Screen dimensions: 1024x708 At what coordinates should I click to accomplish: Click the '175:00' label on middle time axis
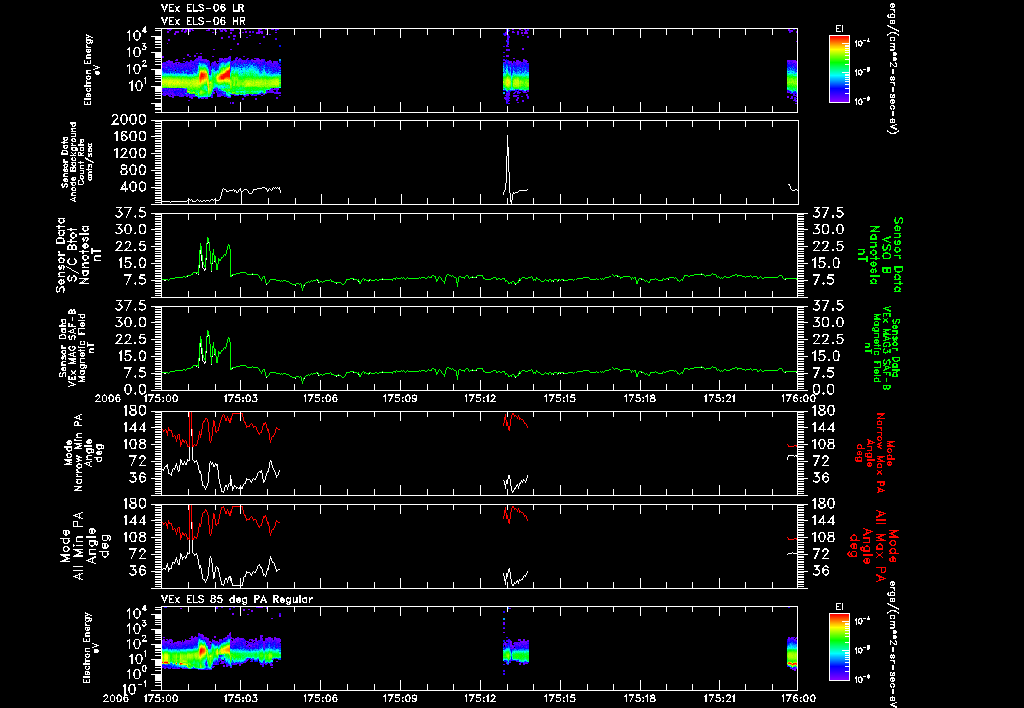point(161,397)
